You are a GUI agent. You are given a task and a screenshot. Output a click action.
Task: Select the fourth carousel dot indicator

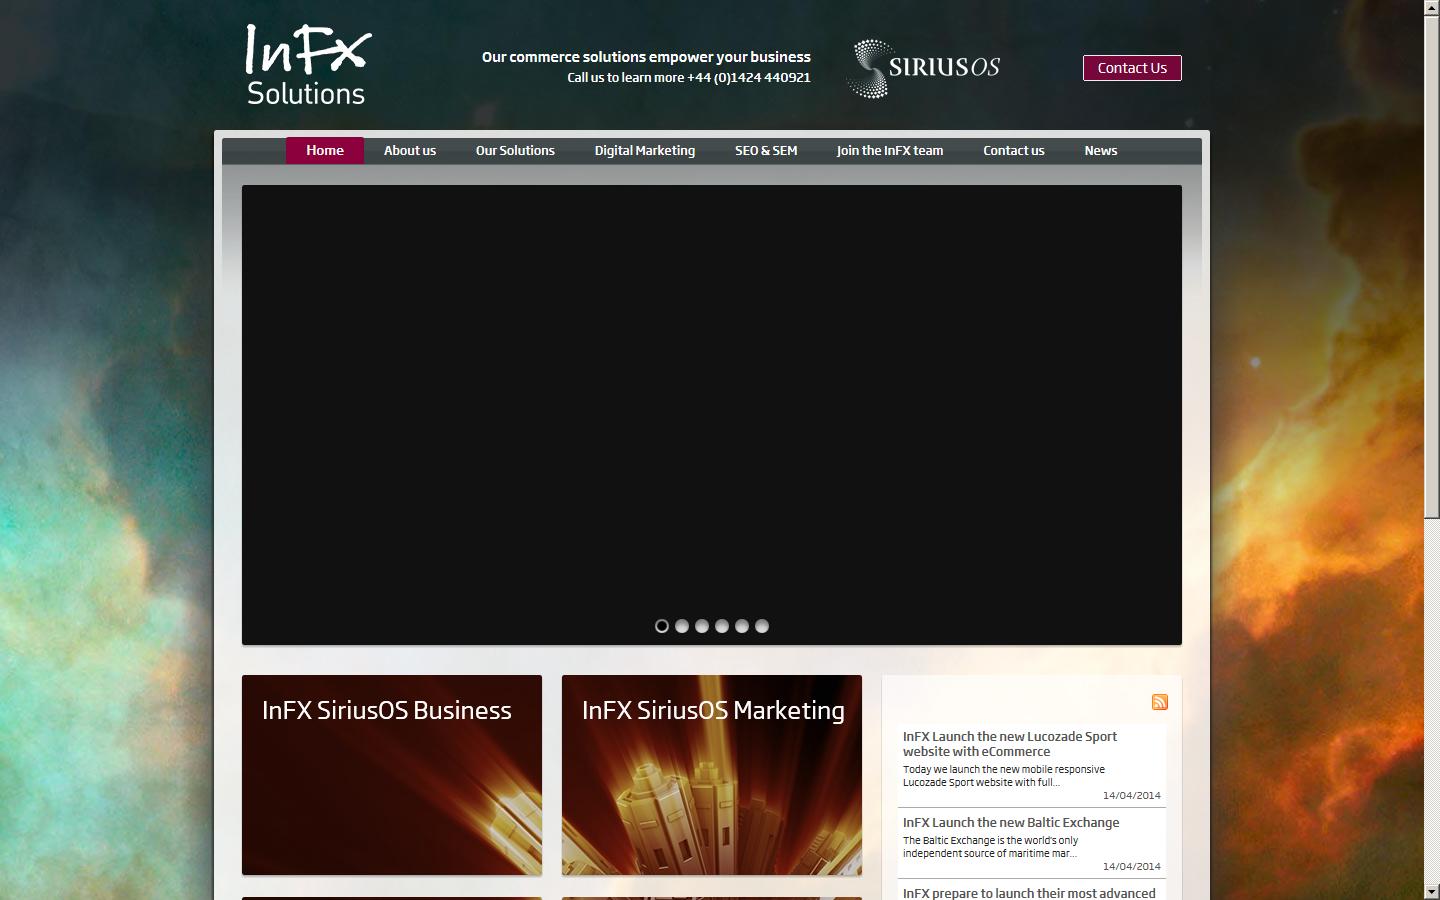point(721,626)
